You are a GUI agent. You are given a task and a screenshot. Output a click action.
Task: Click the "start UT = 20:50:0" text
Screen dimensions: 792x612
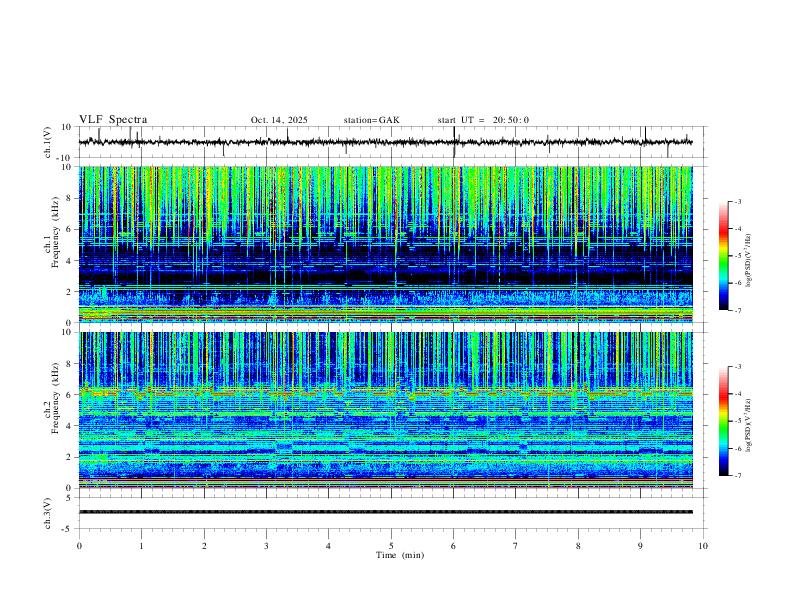point(483,120)
